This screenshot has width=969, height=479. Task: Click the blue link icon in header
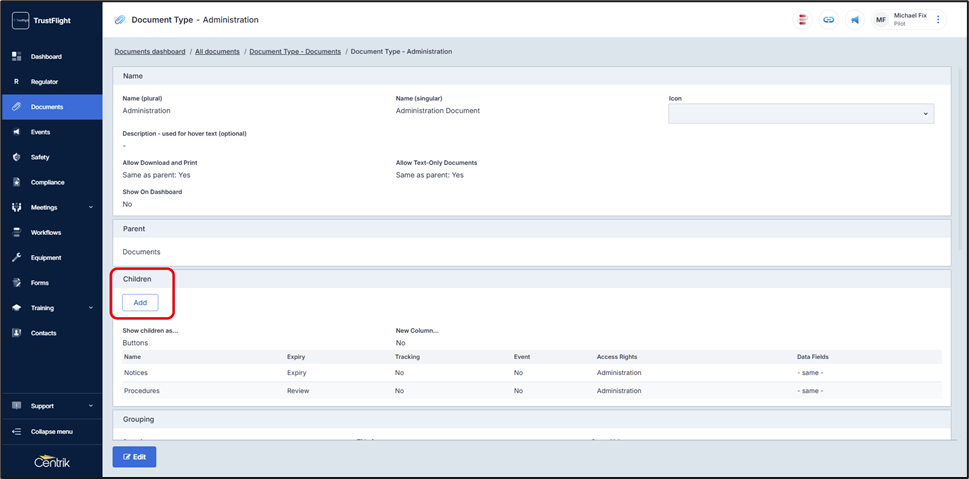click(829, 20)
